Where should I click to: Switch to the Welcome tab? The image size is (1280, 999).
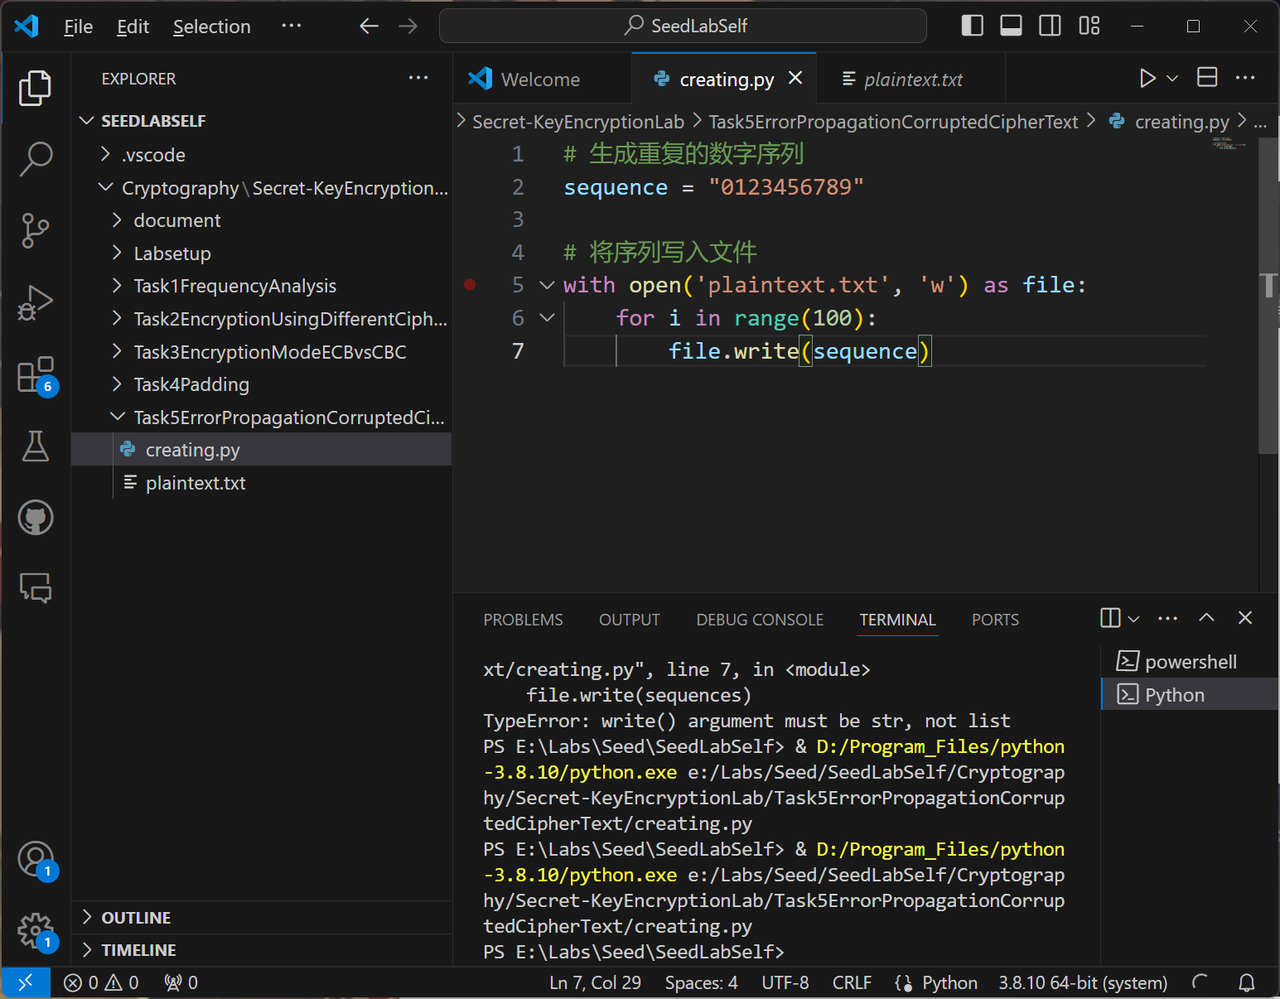(543, 79)
